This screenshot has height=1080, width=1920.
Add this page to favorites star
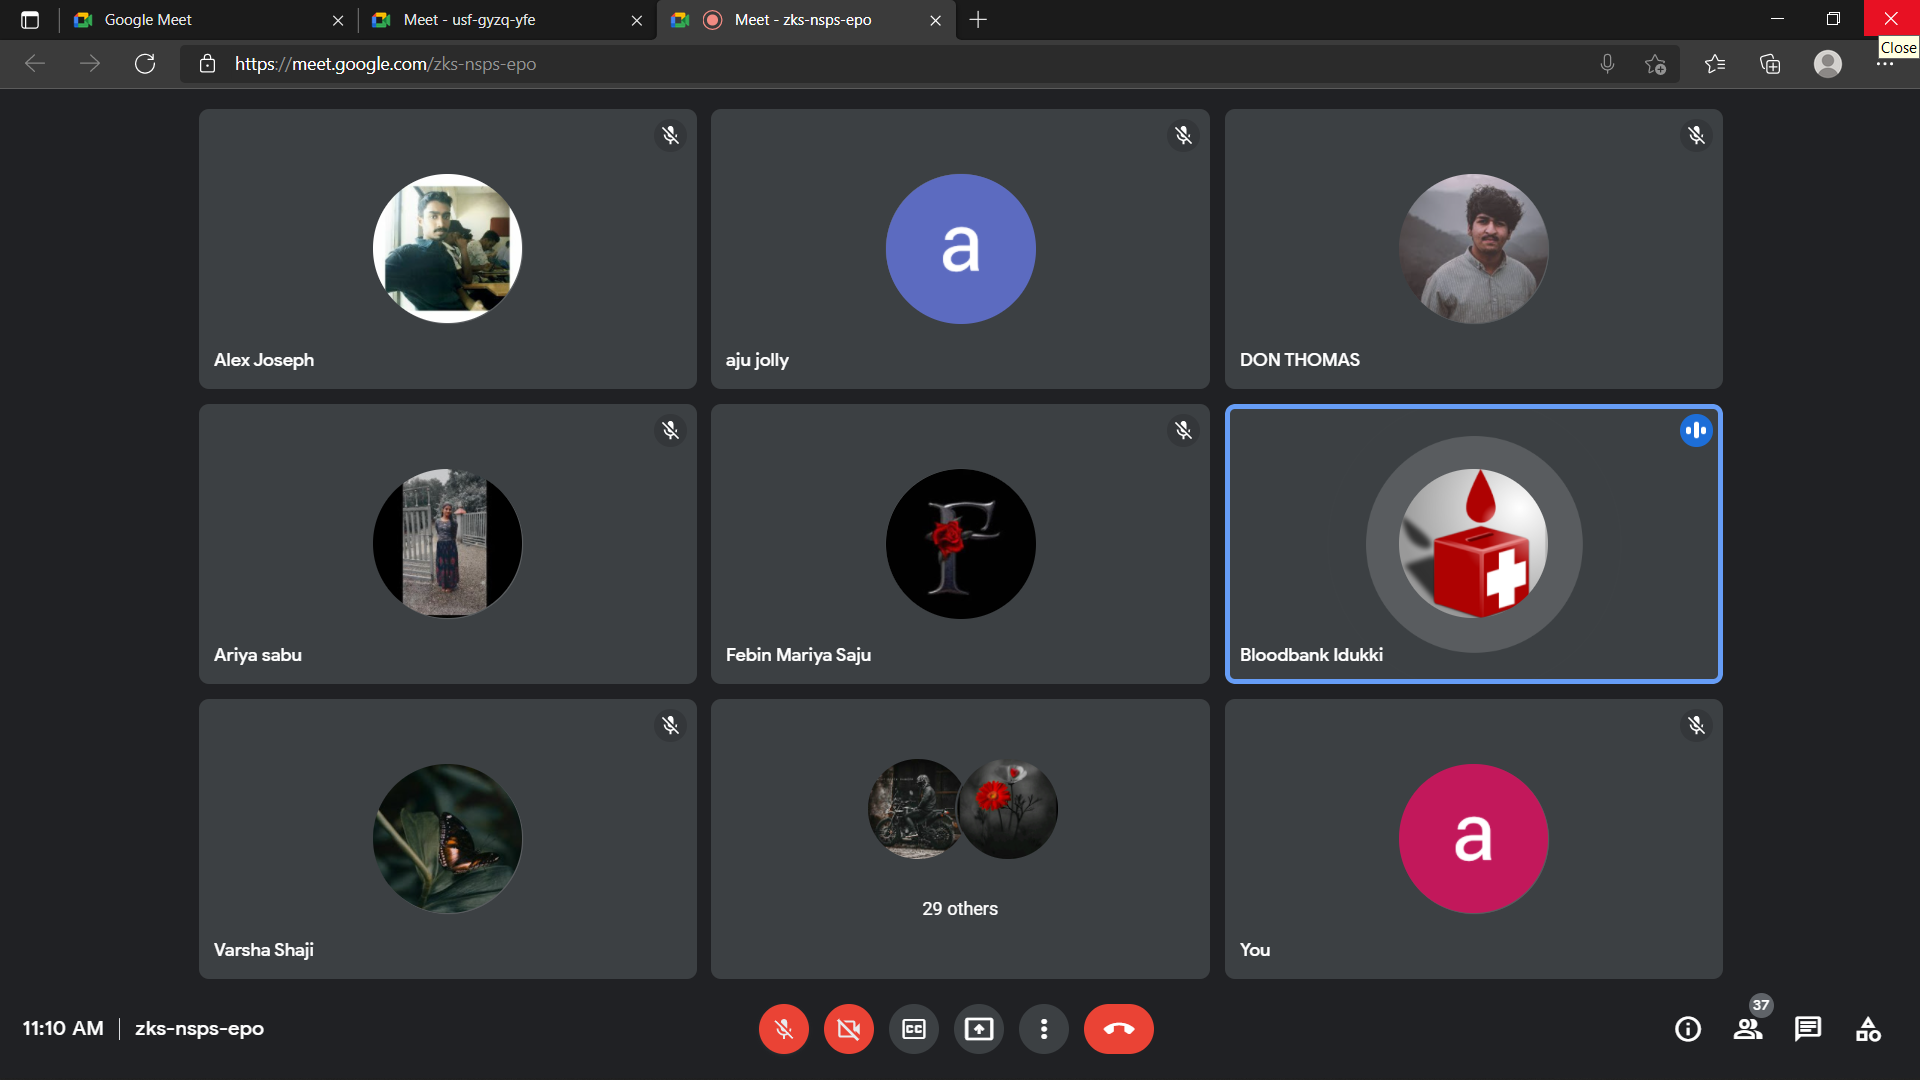(1655, 64)
